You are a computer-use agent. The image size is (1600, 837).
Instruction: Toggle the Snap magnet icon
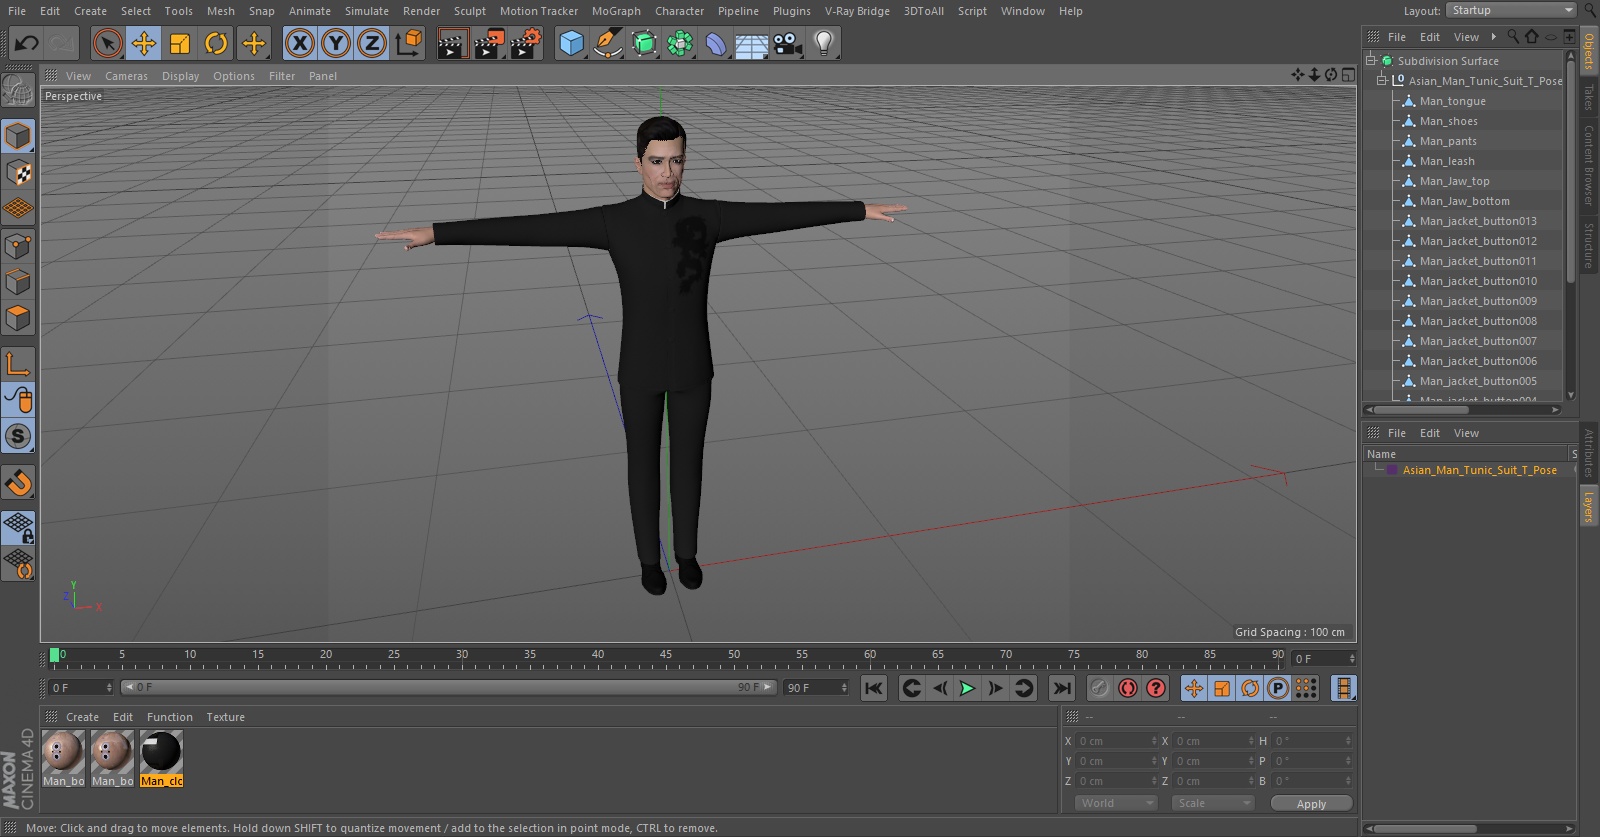pos(18,483)
